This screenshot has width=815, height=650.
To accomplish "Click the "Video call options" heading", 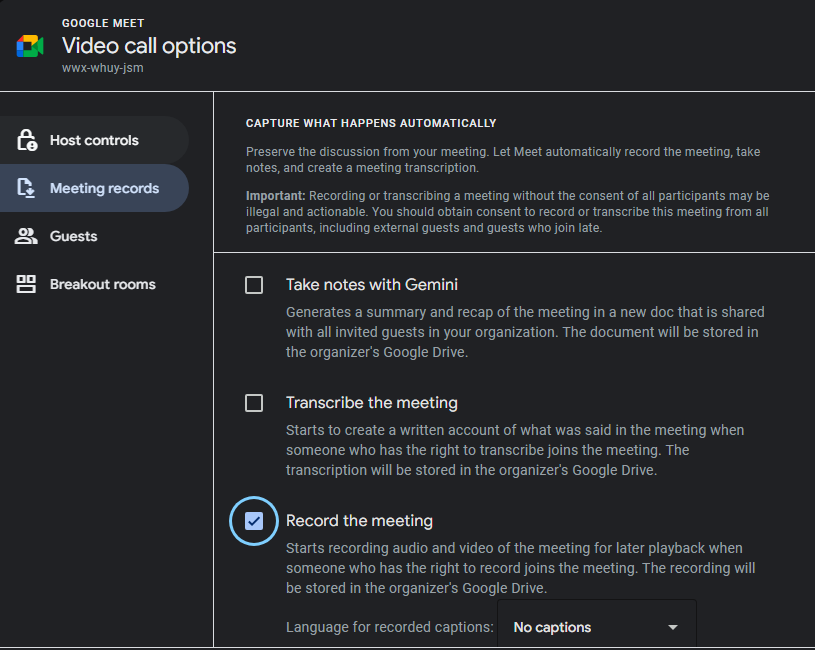I will (x=149, y=46).
